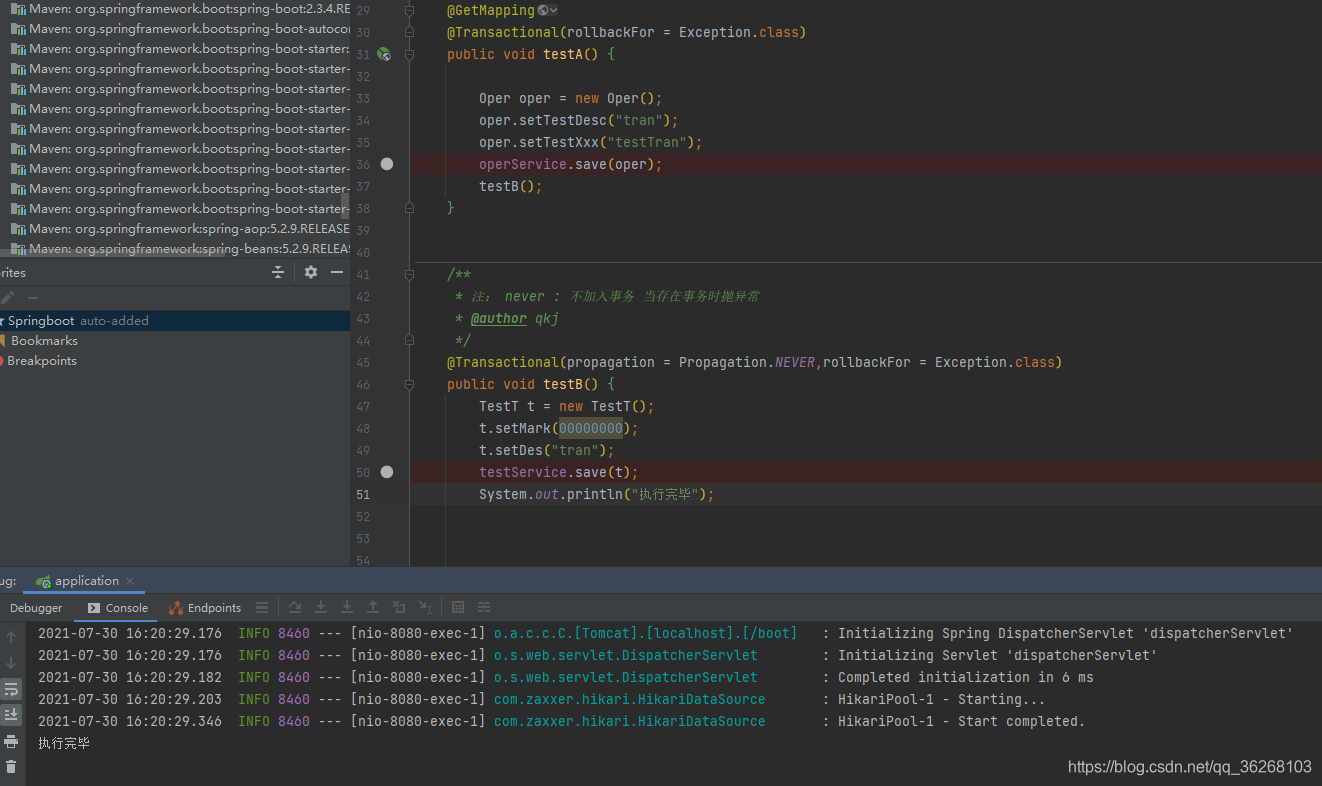Click fold end marker at line 38

point(409,208)
